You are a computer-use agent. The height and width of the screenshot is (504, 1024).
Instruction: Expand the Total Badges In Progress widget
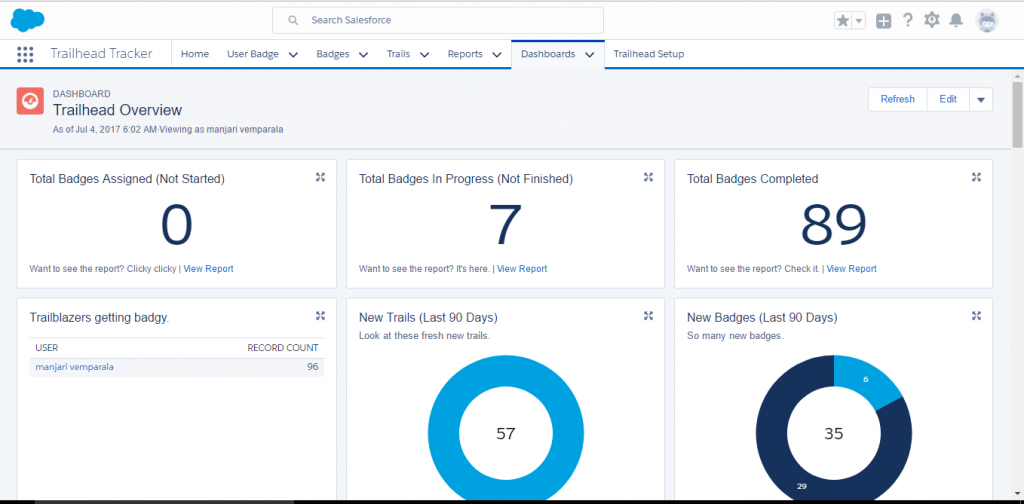[x=648, y=177]
